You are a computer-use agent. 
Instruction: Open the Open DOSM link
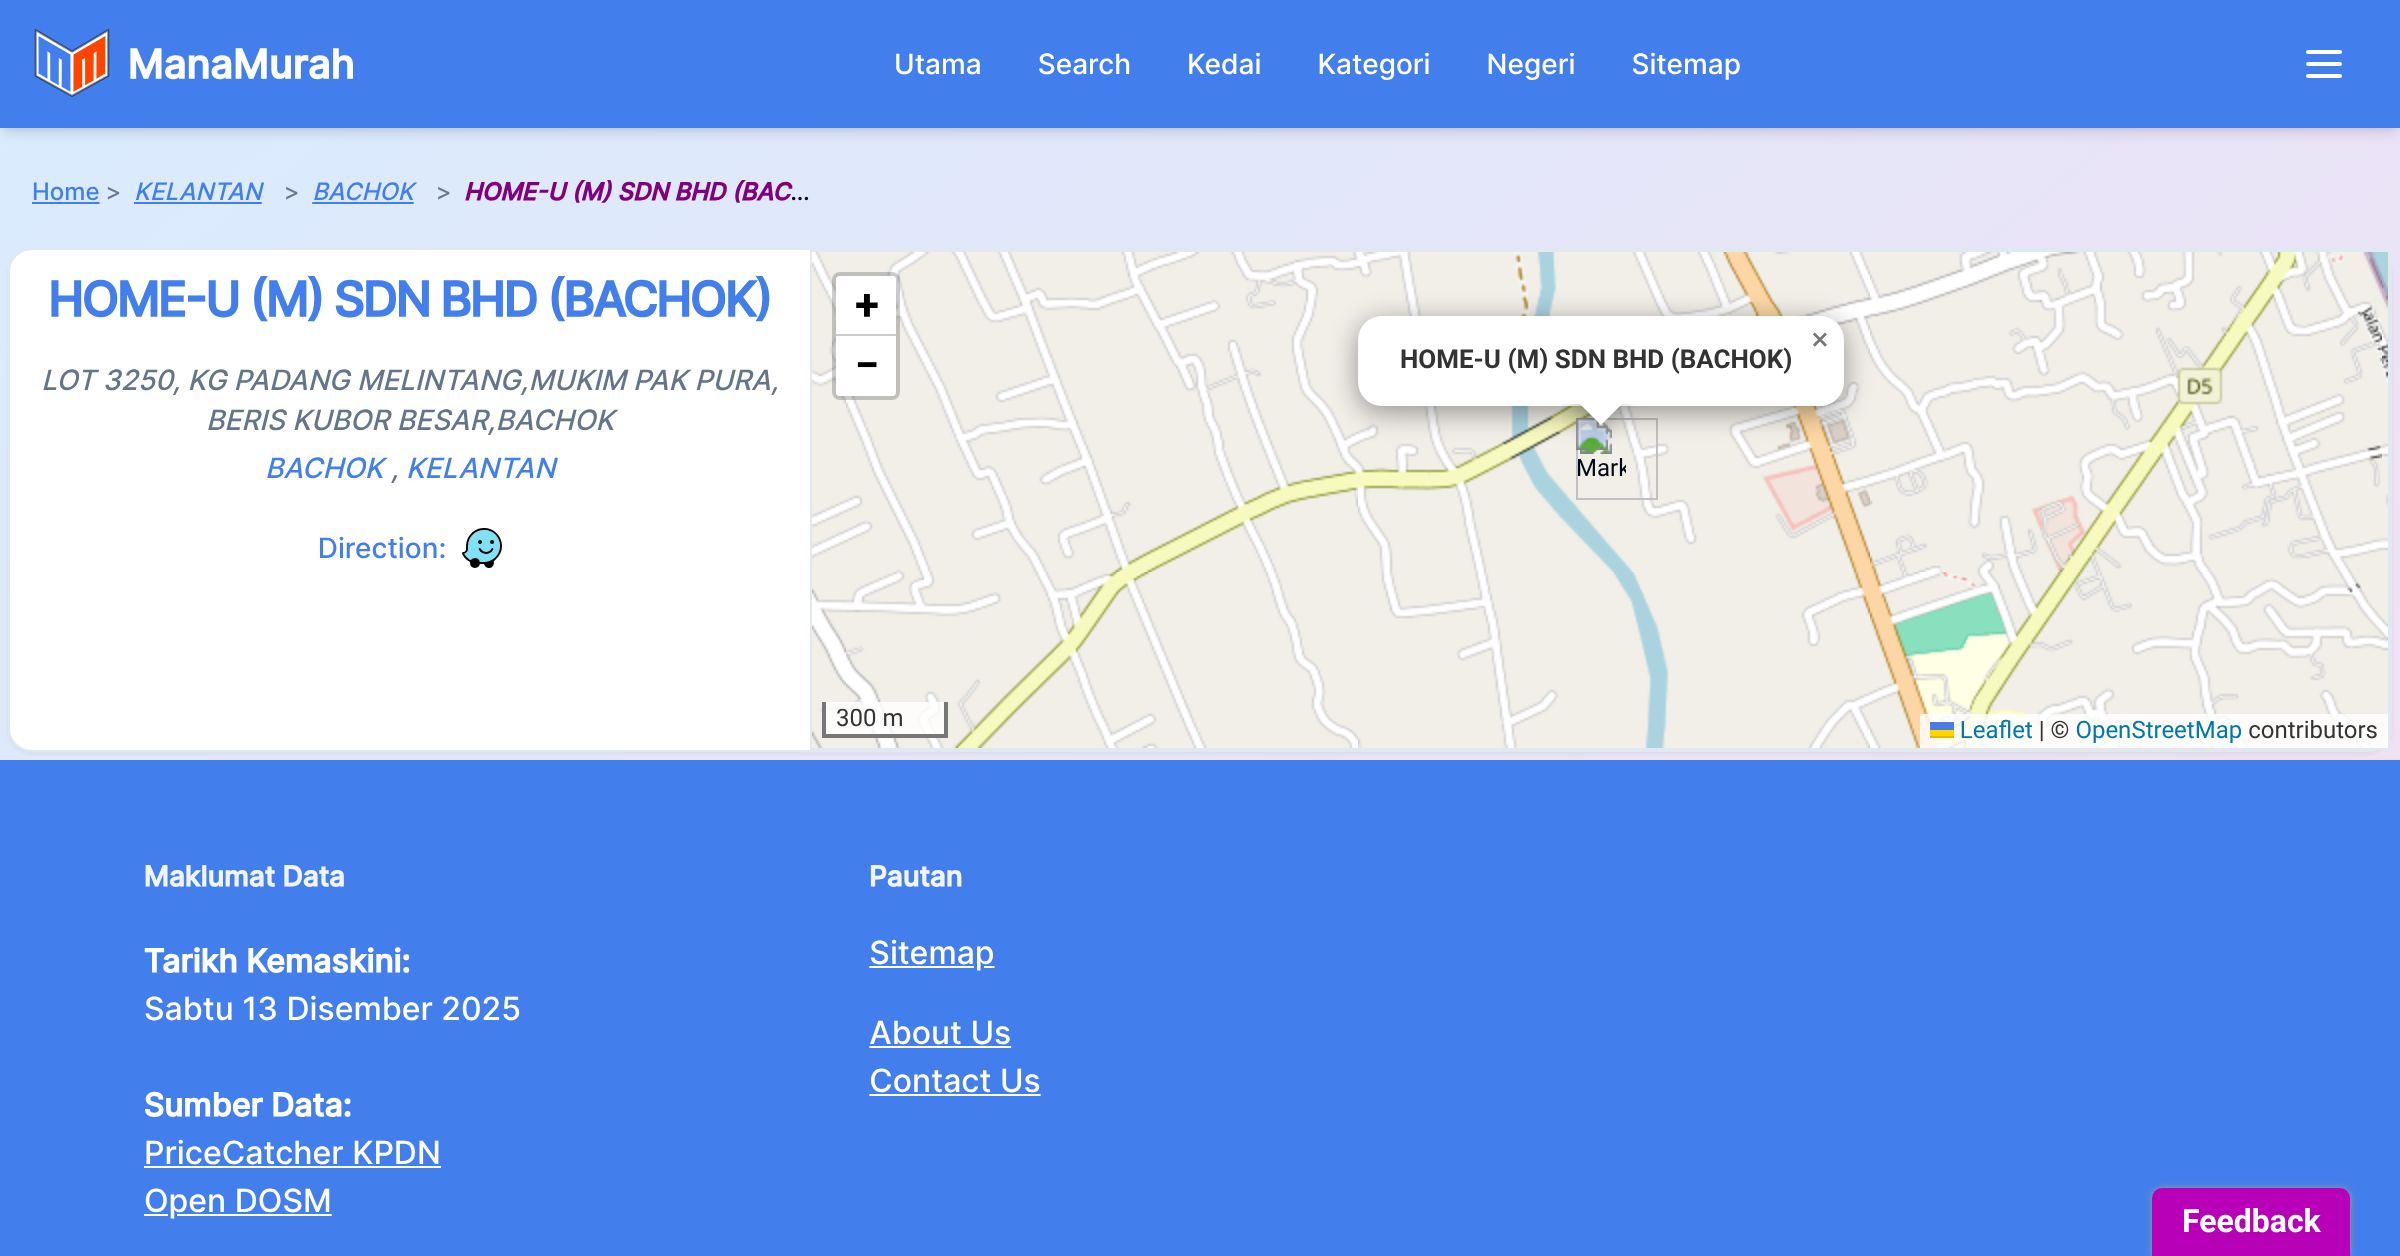pos(237,1201)
